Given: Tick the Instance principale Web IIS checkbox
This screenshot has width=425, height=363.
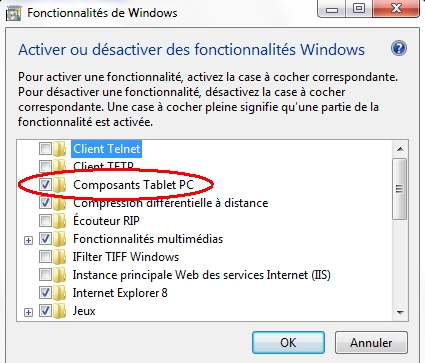Looking at the screenshot, I should pos(45,274).
